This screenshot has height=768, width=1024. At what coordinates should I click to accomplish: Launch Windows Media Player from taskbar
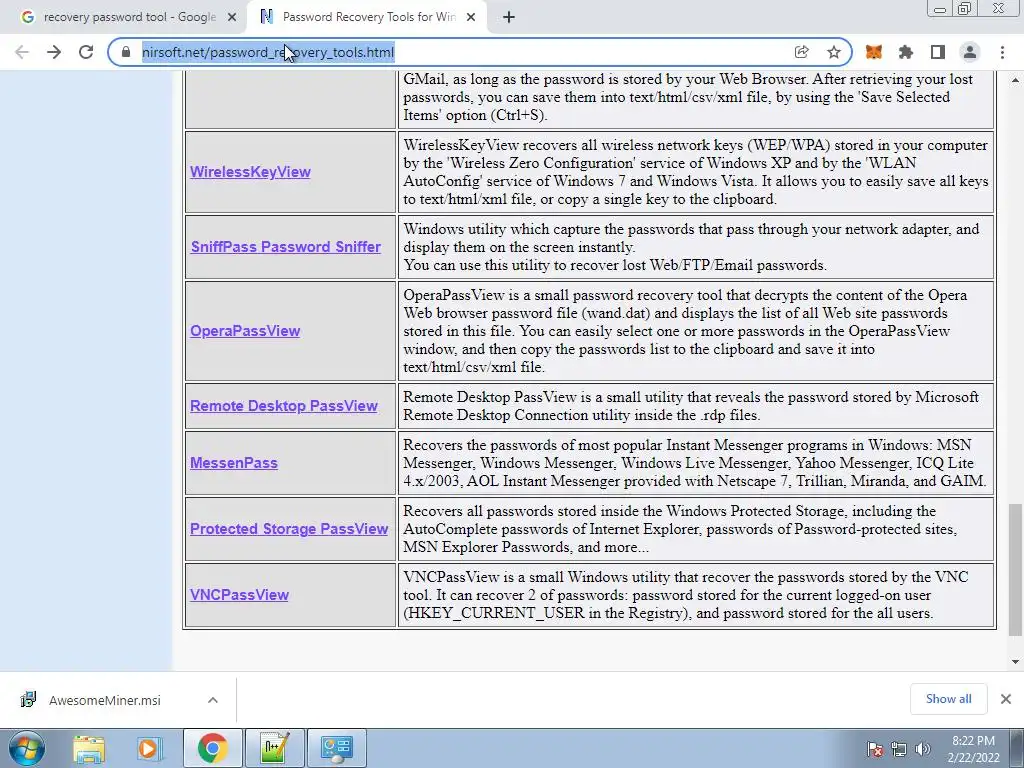149,748
